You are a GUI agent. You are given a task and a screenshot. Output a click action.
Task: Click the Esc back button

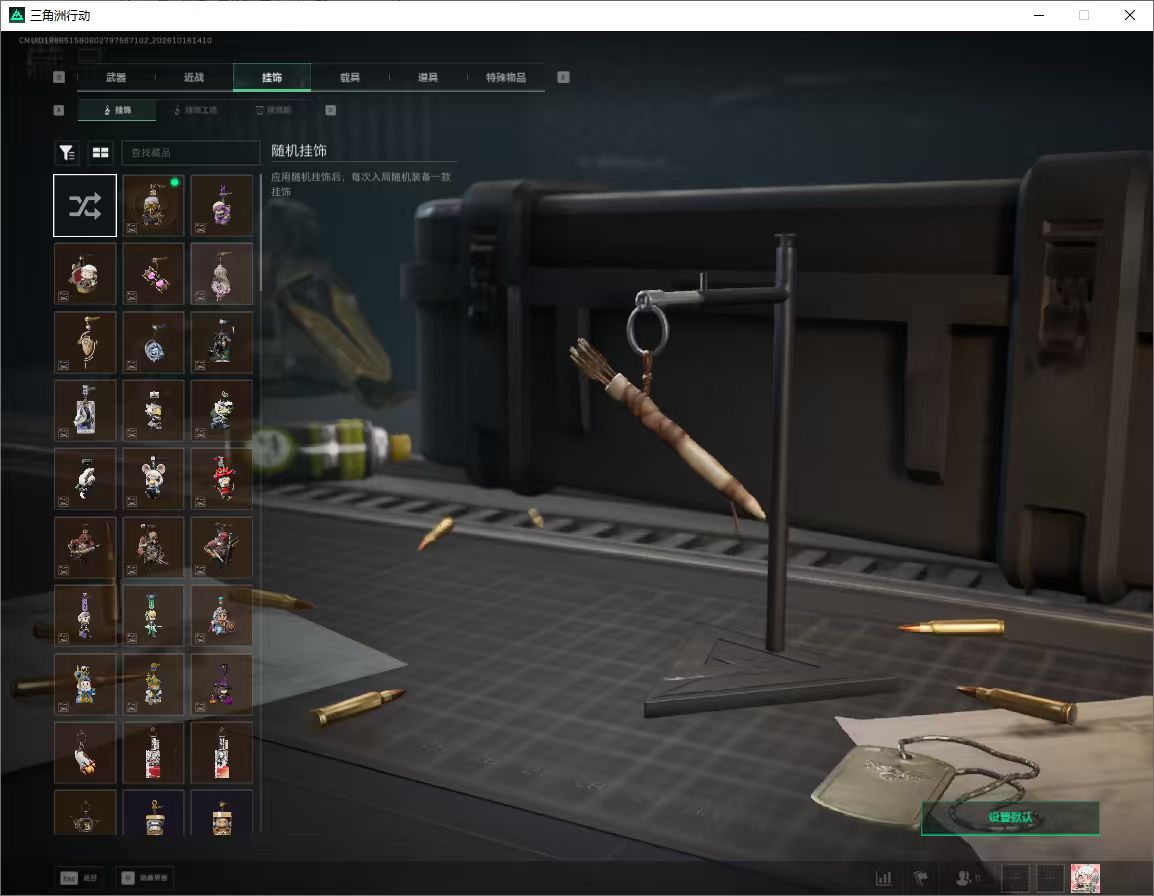79,878
